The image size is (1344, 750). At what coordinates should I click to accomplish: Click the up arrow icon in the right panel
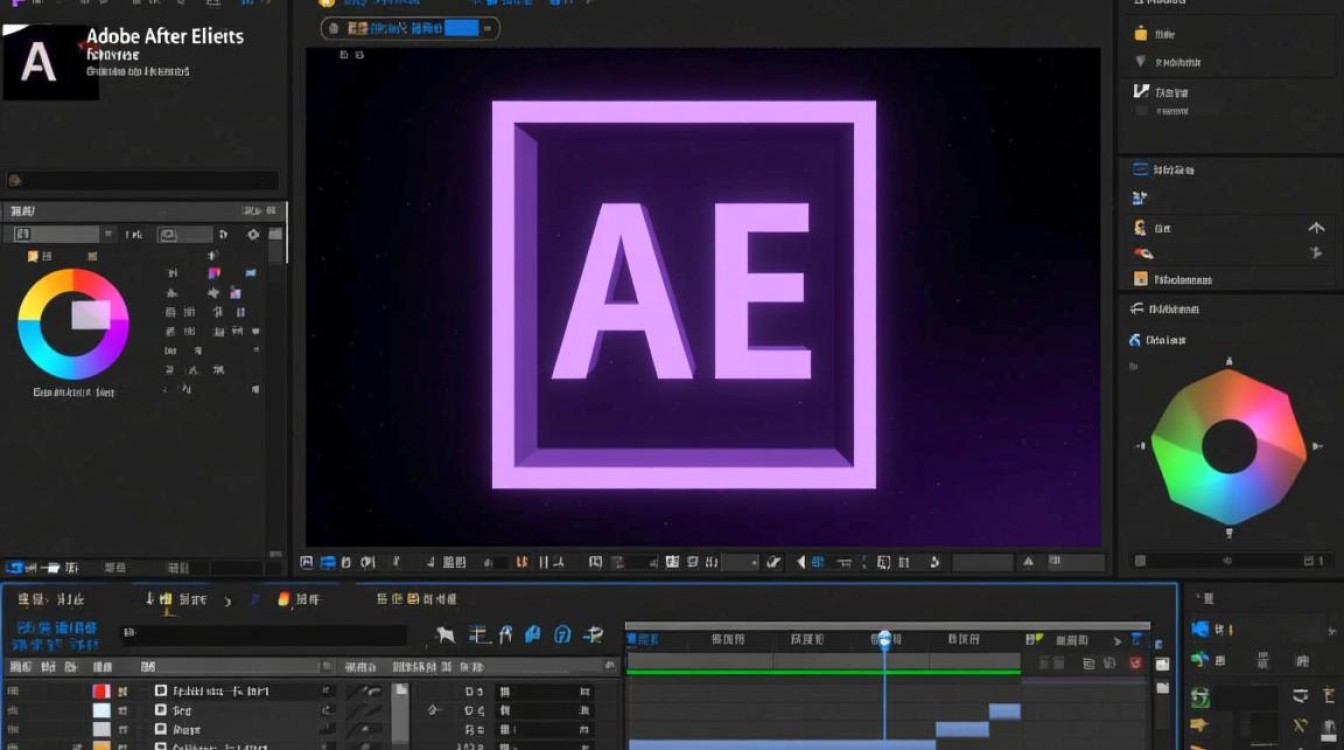click(x=1316, y=228)
